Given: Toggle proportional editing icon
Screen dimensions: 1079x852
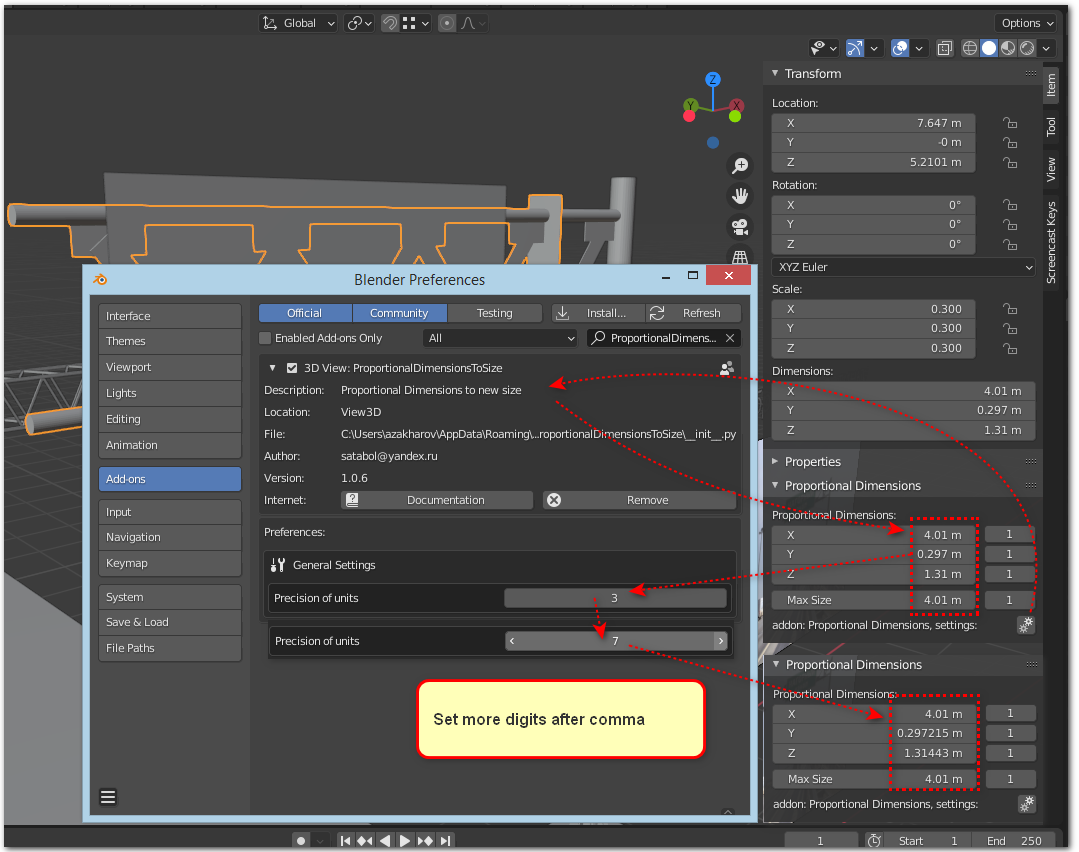Looking at the screenshot, I should point(447,23).
